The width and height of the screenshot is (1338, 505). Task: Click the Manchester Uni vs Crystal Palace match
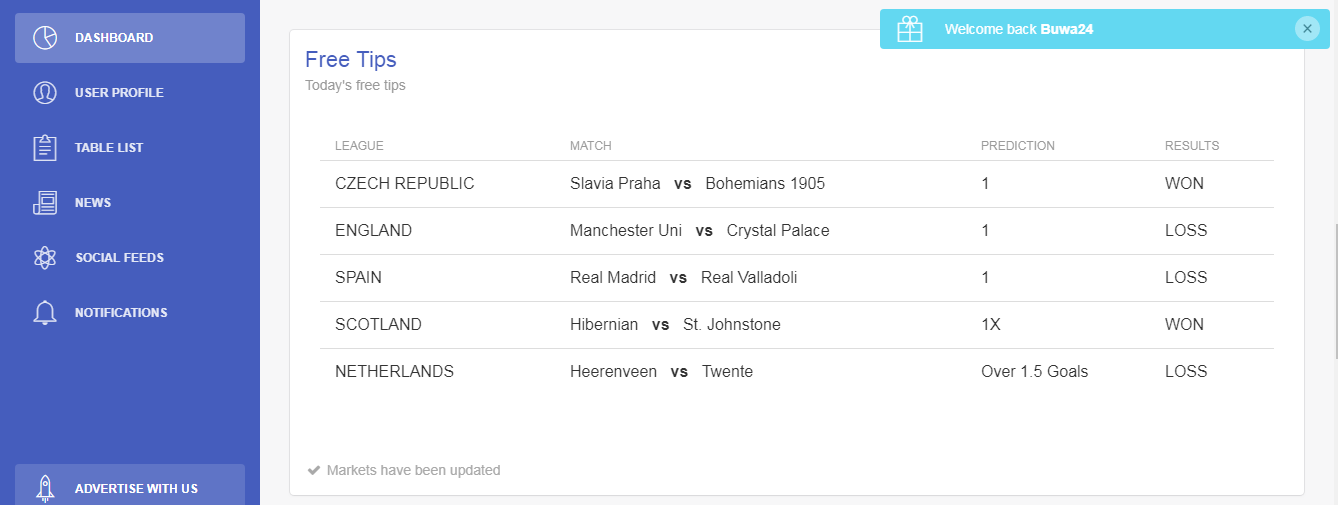[x=700, y=231]
